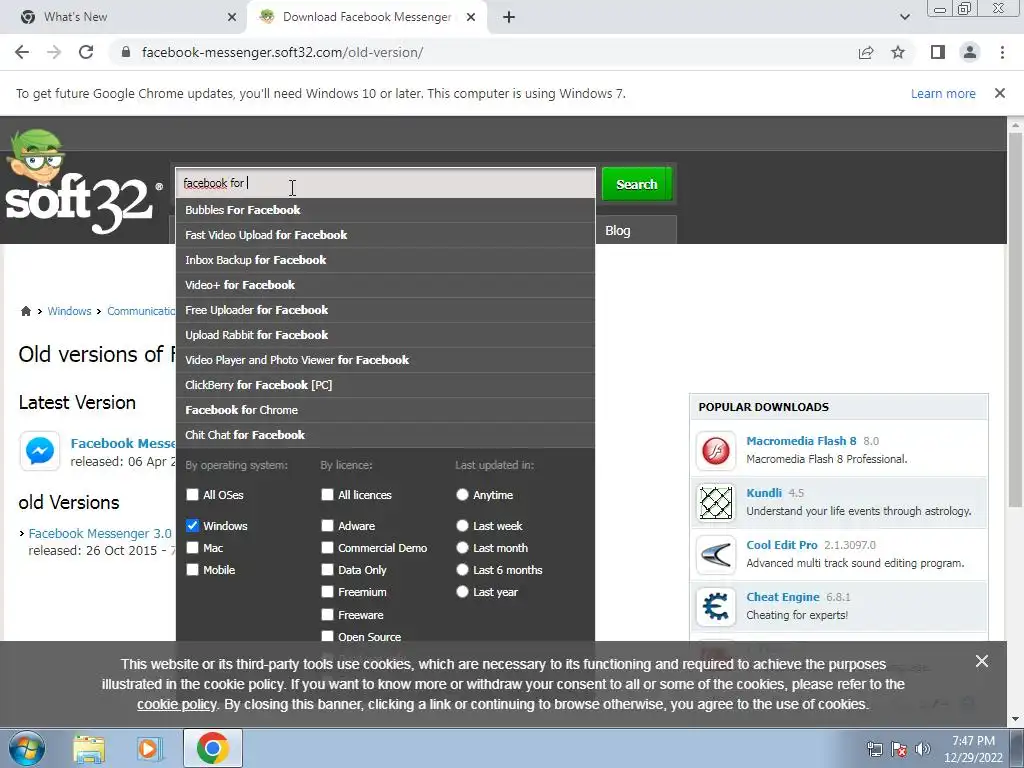Click the Cool Edit Pro icon
The width and height of the screenshot is (1024, 768).
point(716,555)
